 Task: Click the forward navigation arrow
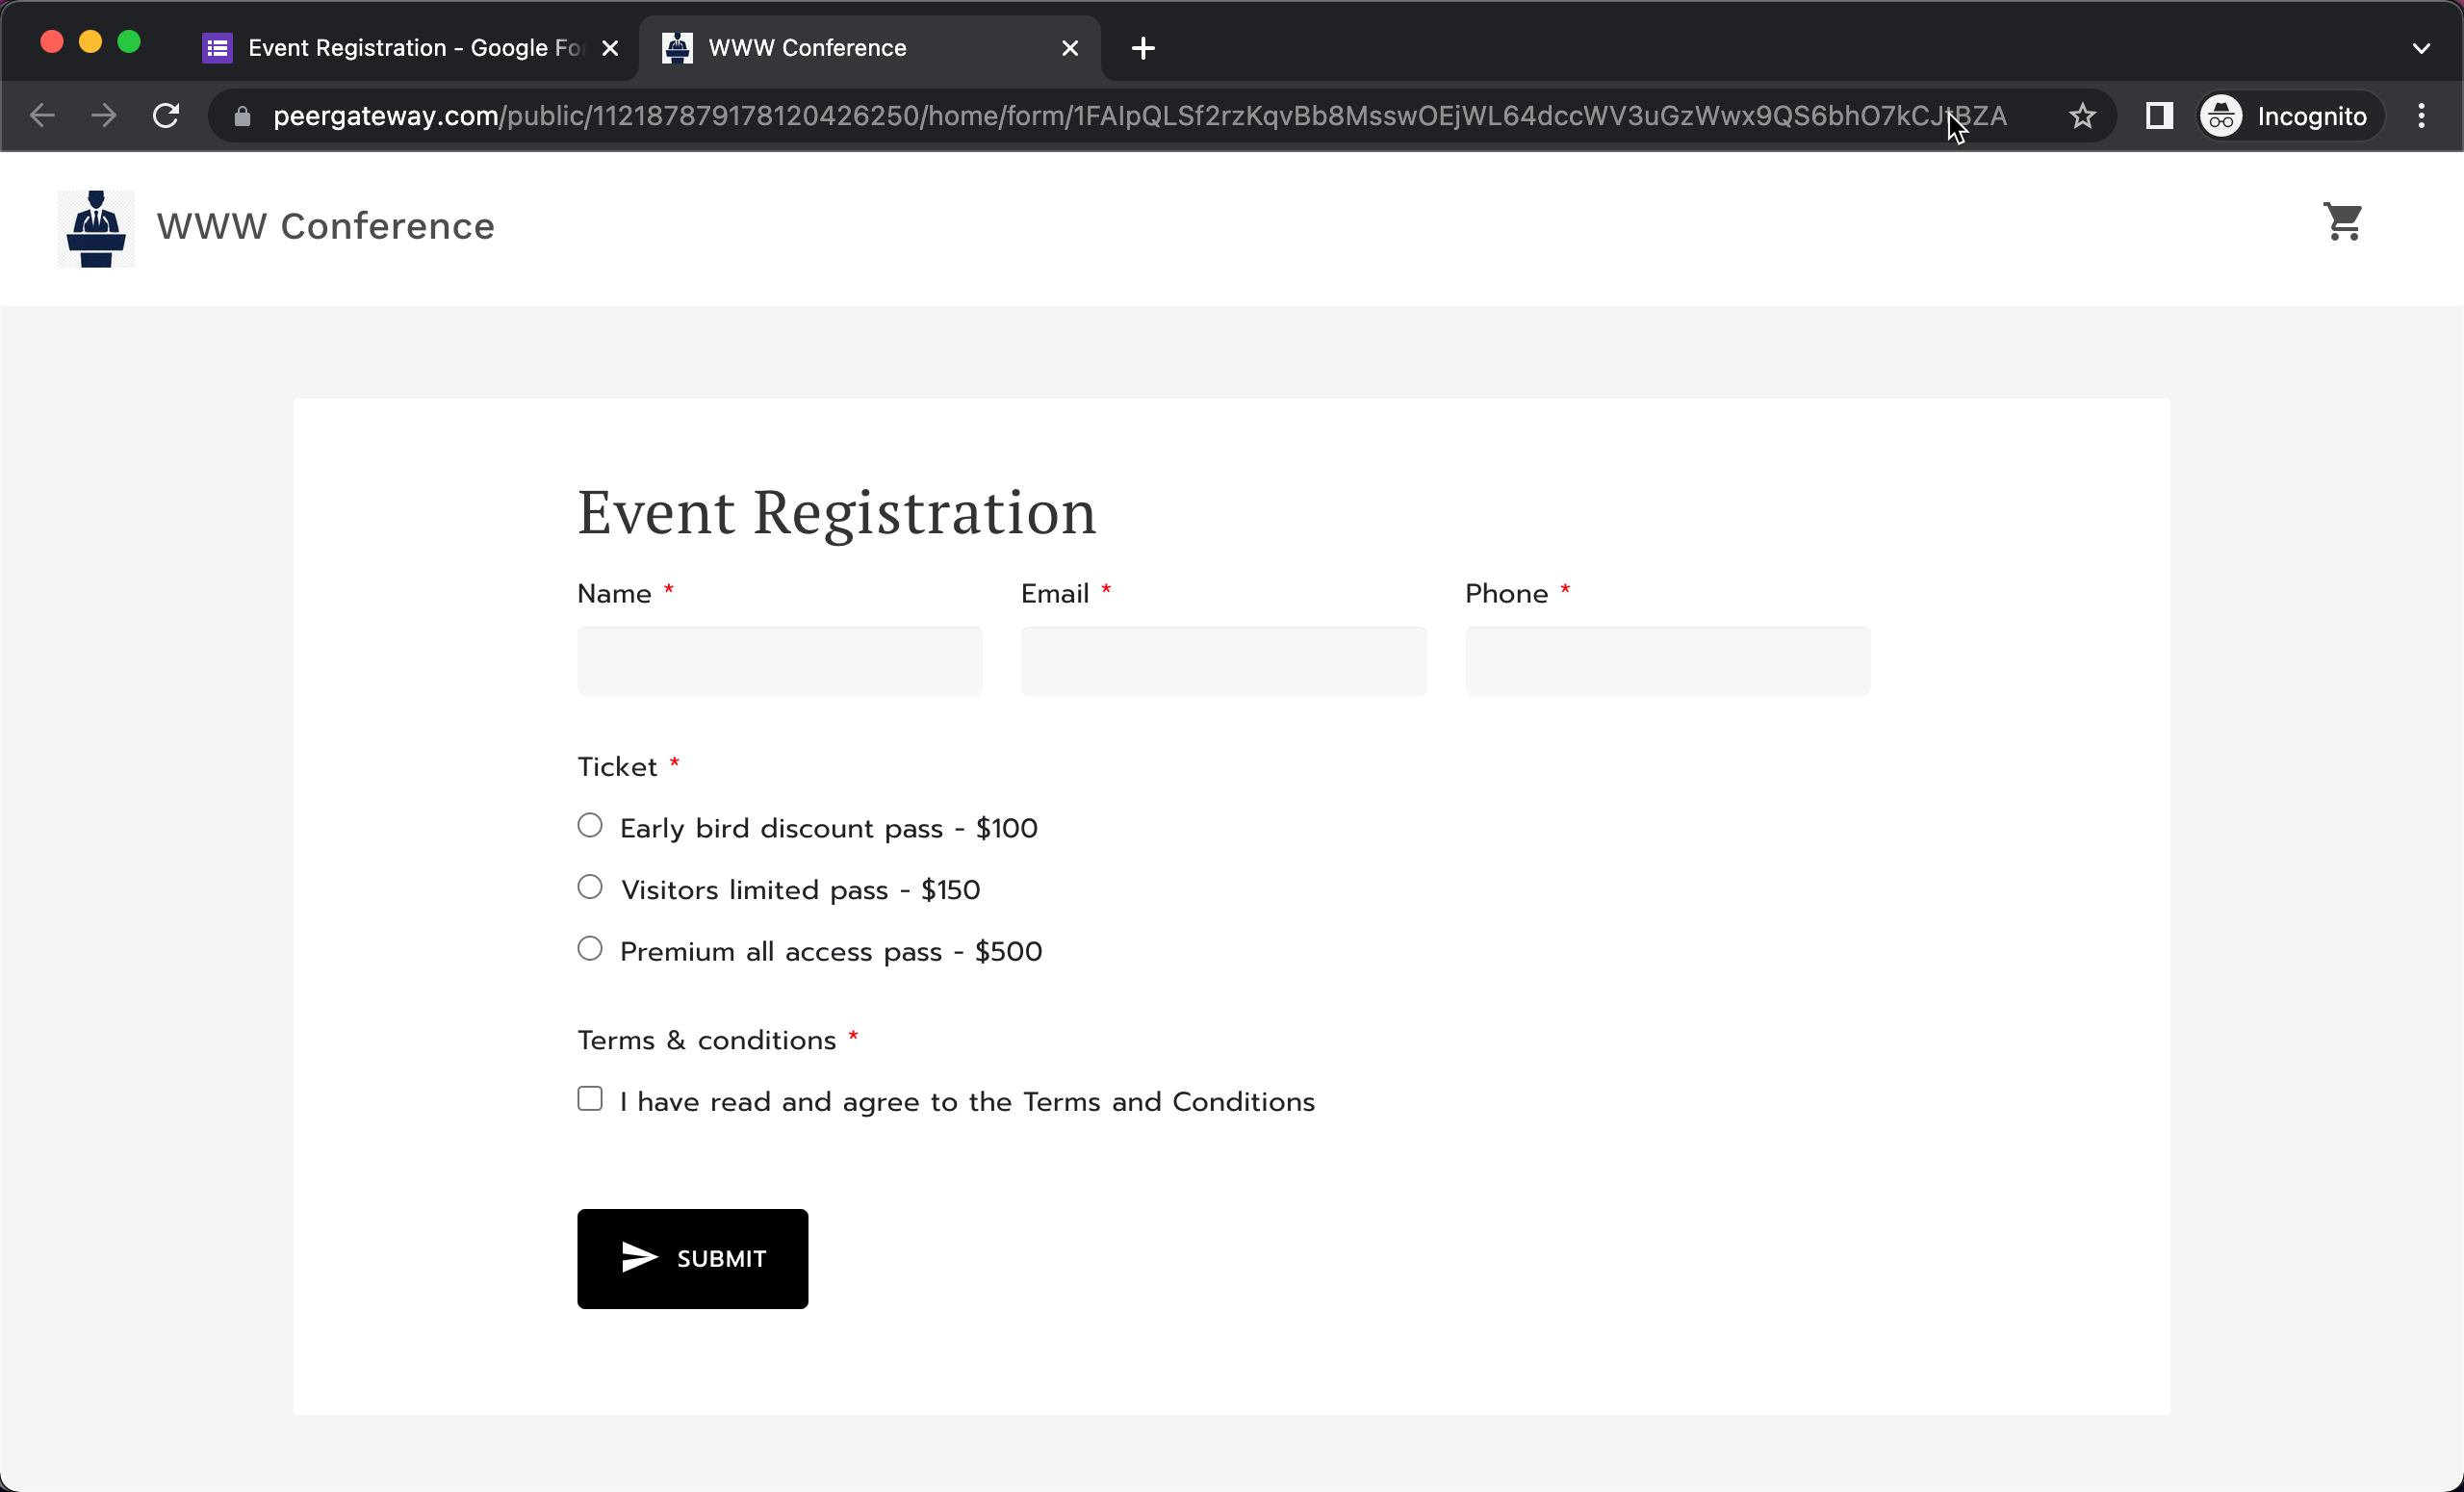(104, 115)
